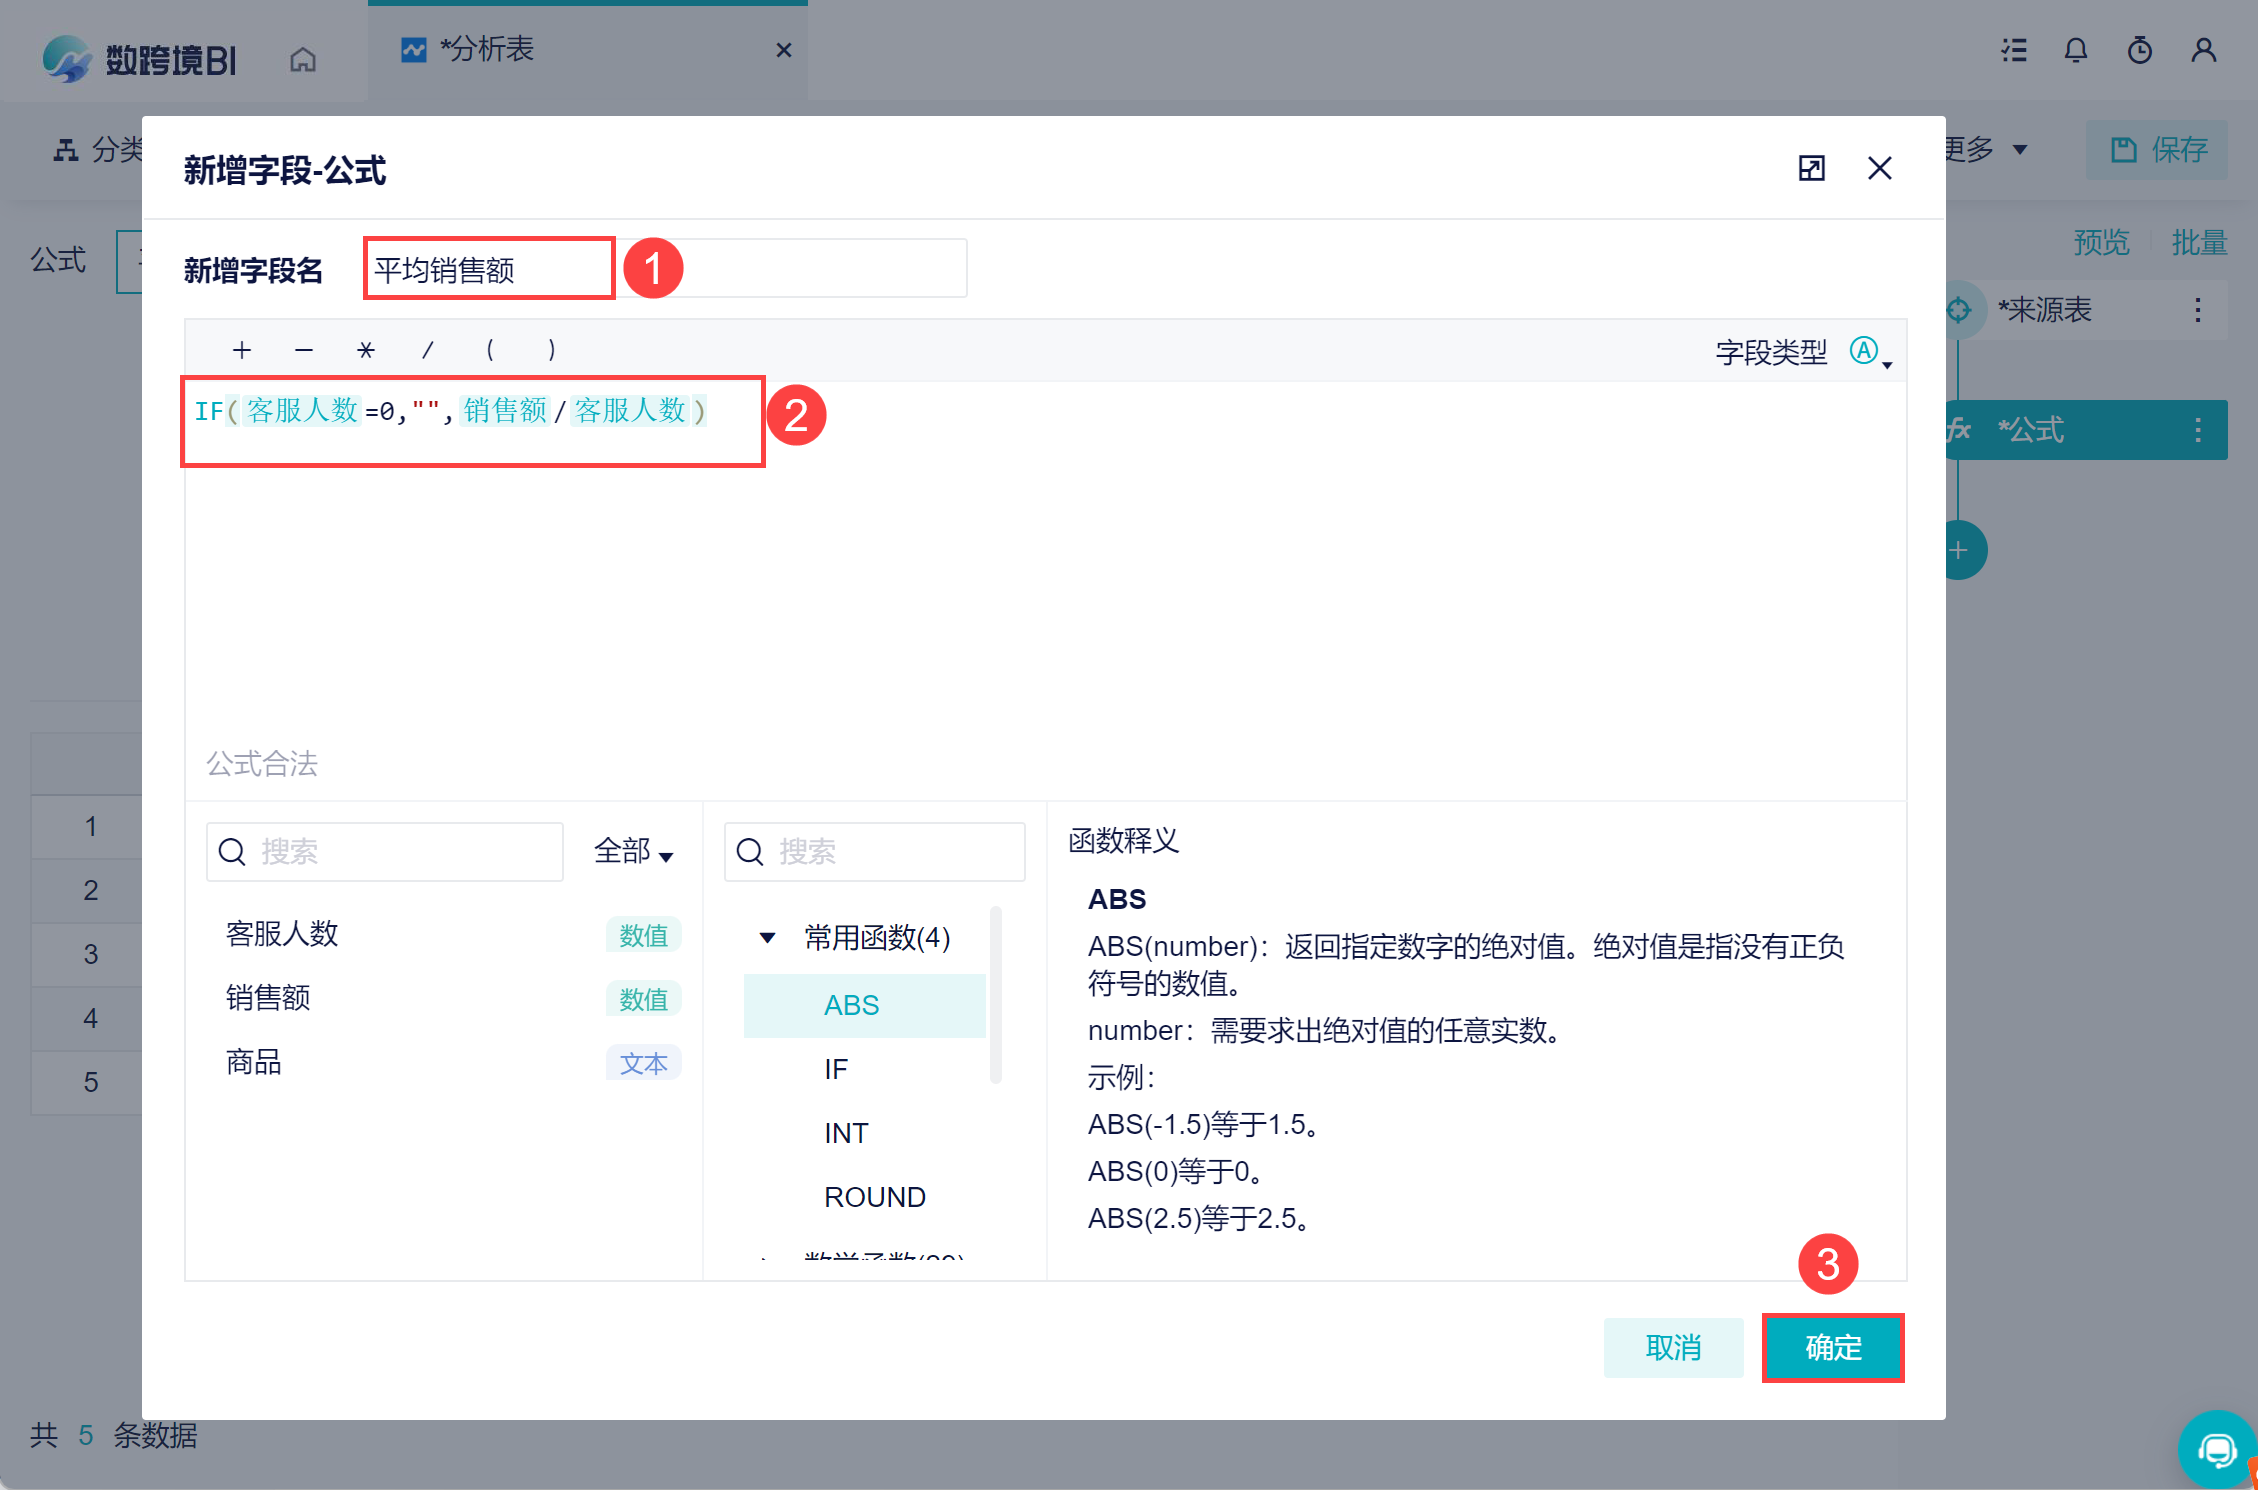
Task: Click the 确定 confirm button
Action: tap(1832, 1348)
